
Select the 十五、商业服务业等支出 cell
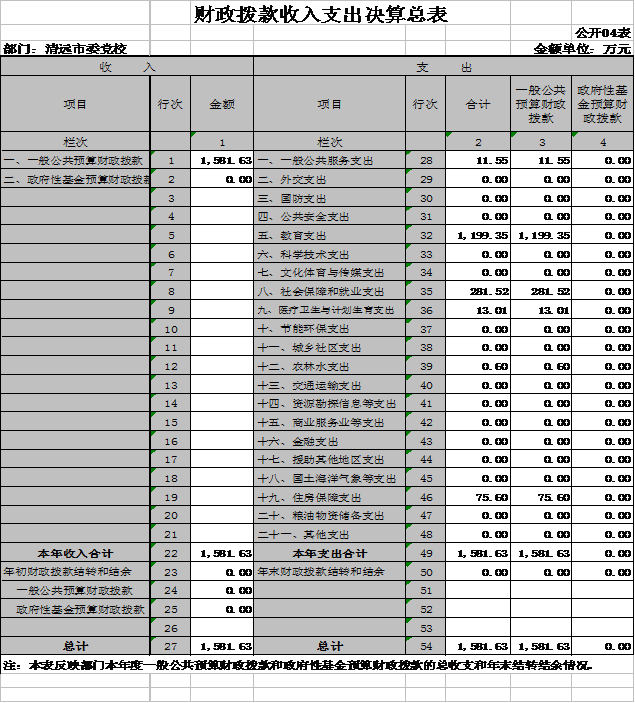[x=330, y=422]
